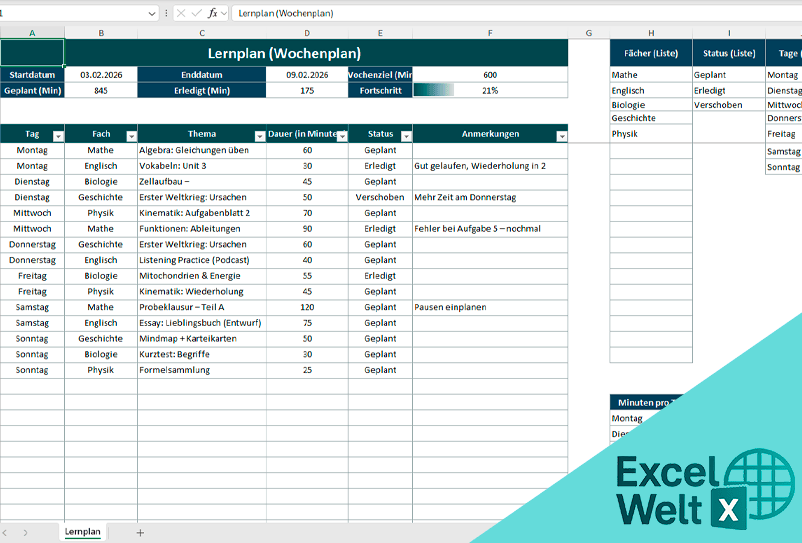Expand the Thema column filter

[x=259, y=135]
